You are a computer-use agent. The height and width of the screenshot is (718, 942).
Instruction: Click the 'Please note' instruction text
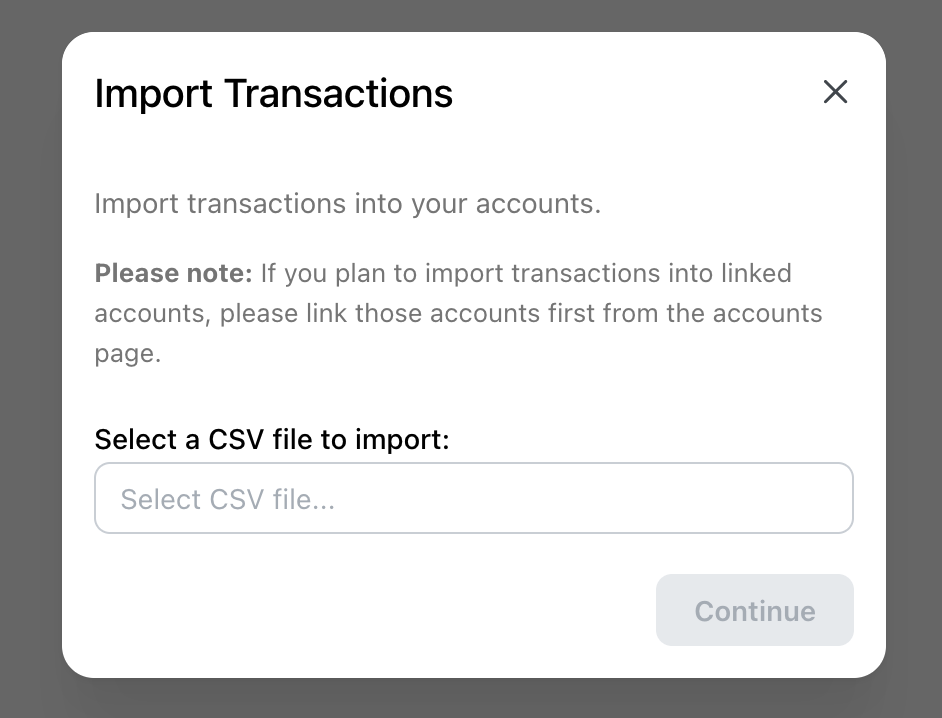click(x=458, y=313)
